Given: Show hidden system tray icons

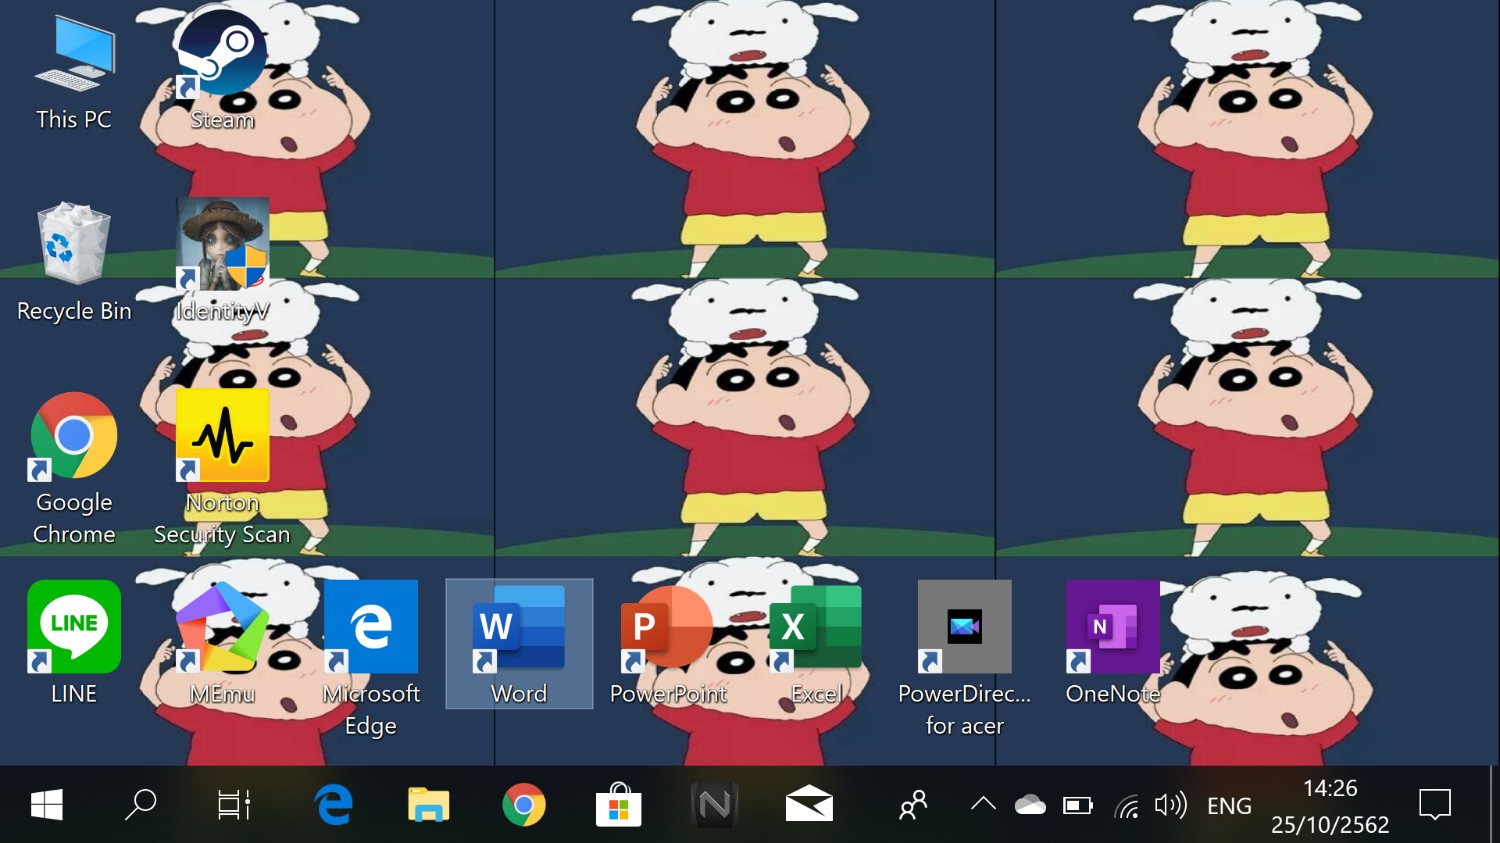Looking at the screenshot, I should coord(983,805).
